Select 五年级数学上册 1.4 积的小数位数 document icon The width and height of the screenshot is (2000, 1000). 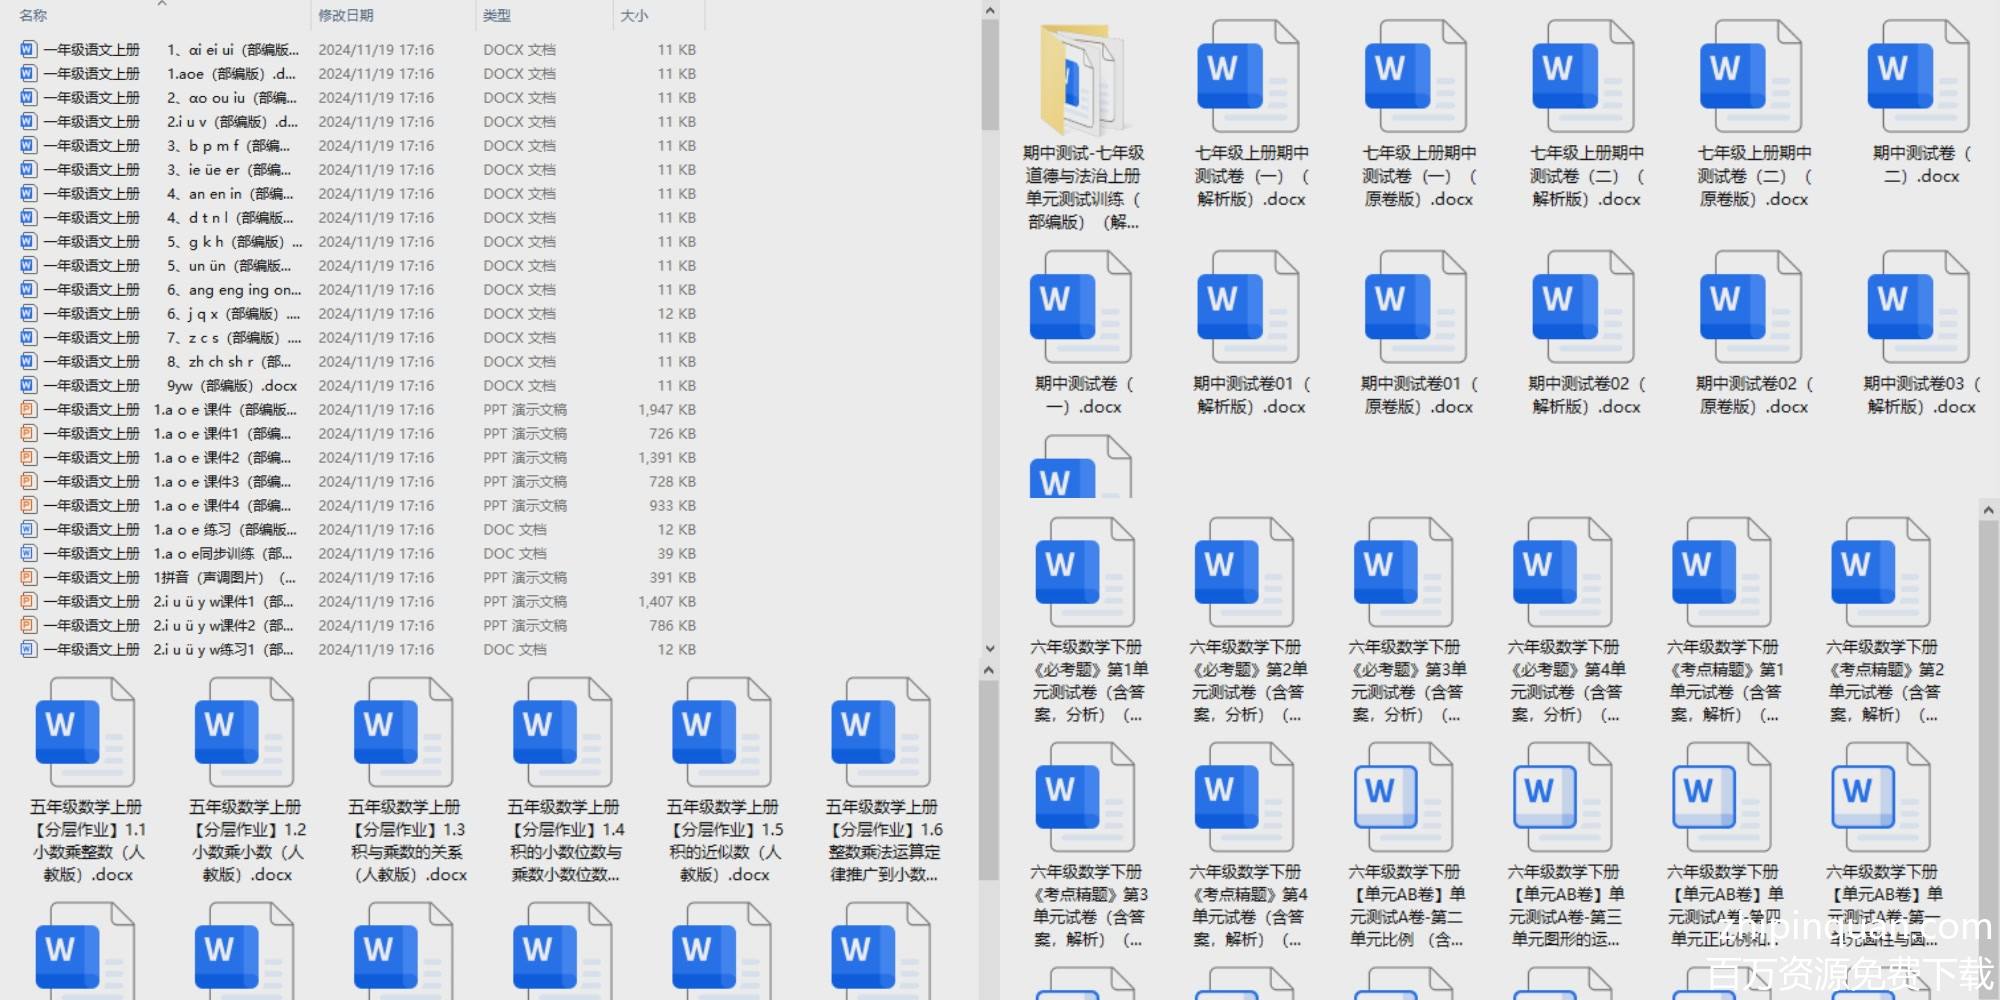click(x=562, y=732)
